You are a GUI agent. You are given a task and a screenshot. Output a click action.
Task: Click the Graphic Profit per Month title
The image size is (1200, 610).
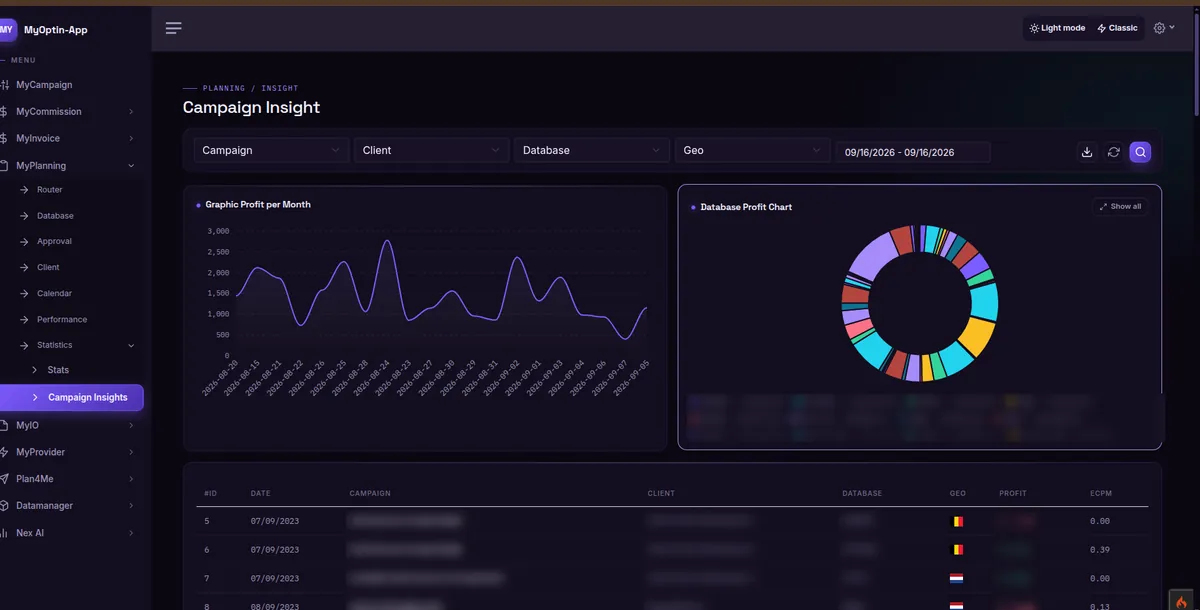(258, 204)
